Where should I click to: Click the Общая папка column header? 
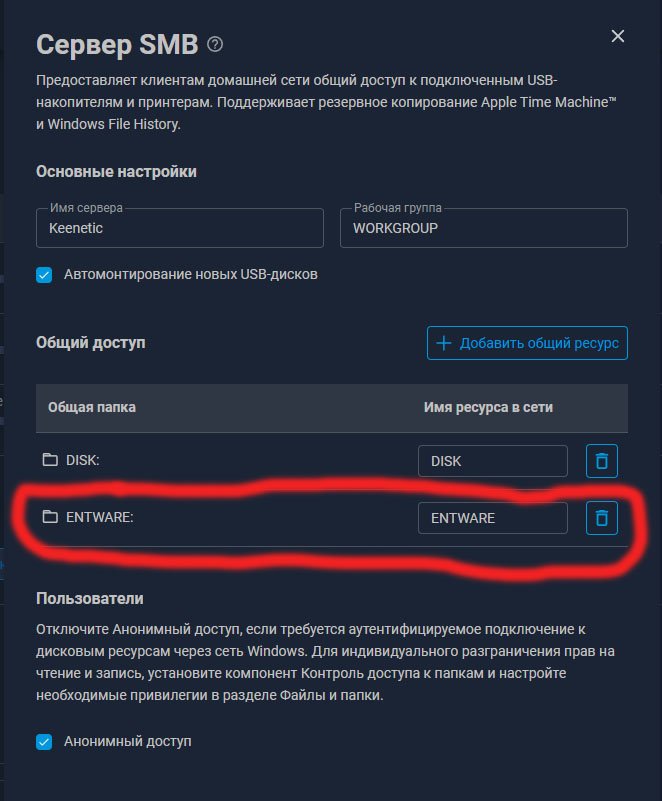coord(92,408)
